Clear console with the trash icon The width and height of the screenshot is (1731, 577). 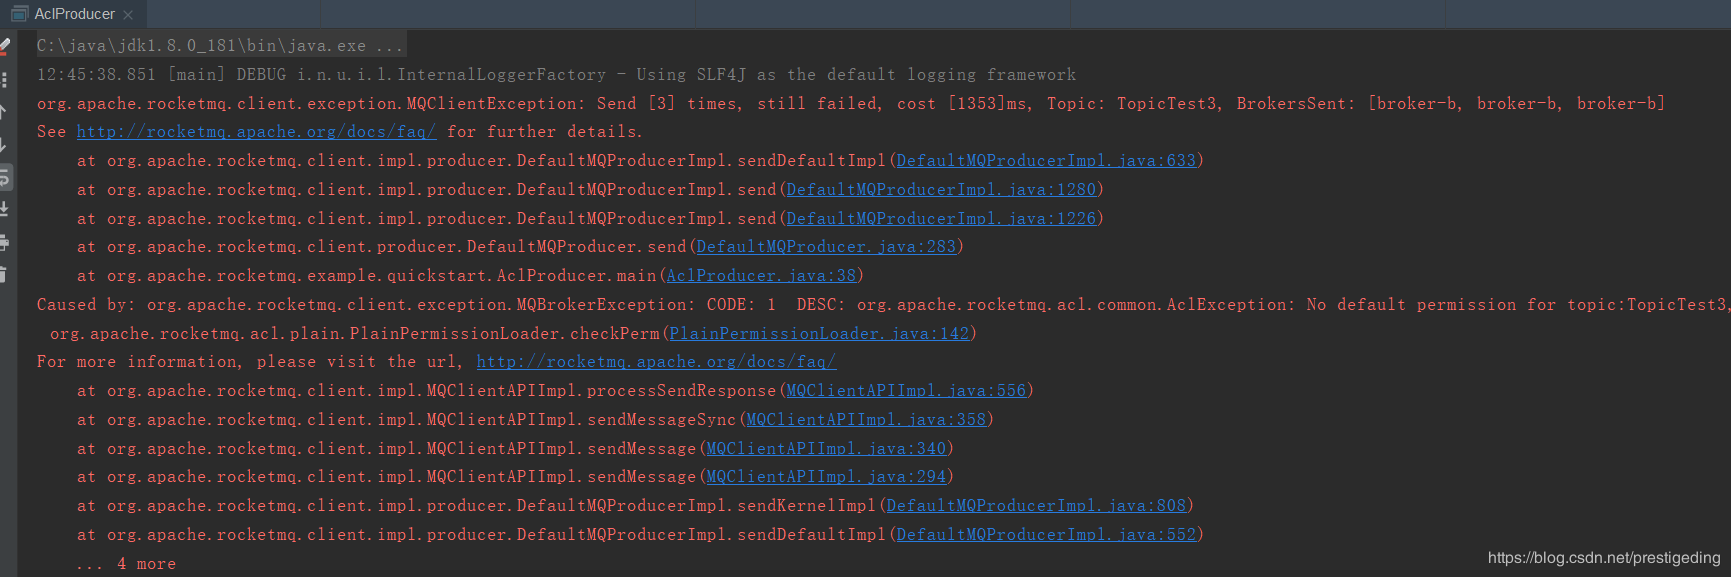4,274
